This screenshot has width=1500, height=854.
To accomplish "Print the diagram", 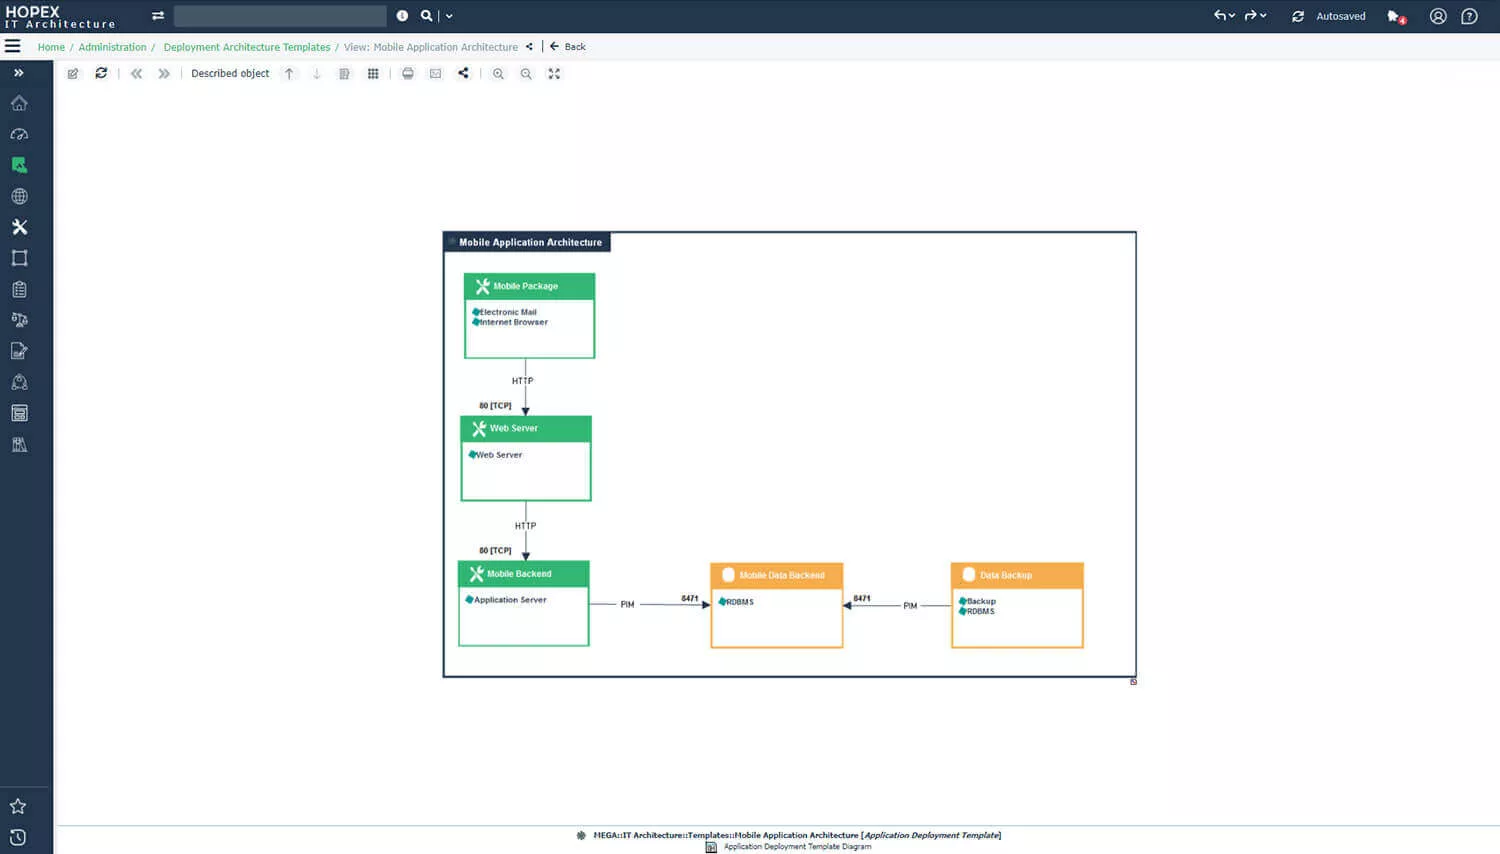I will pos(408,73).
